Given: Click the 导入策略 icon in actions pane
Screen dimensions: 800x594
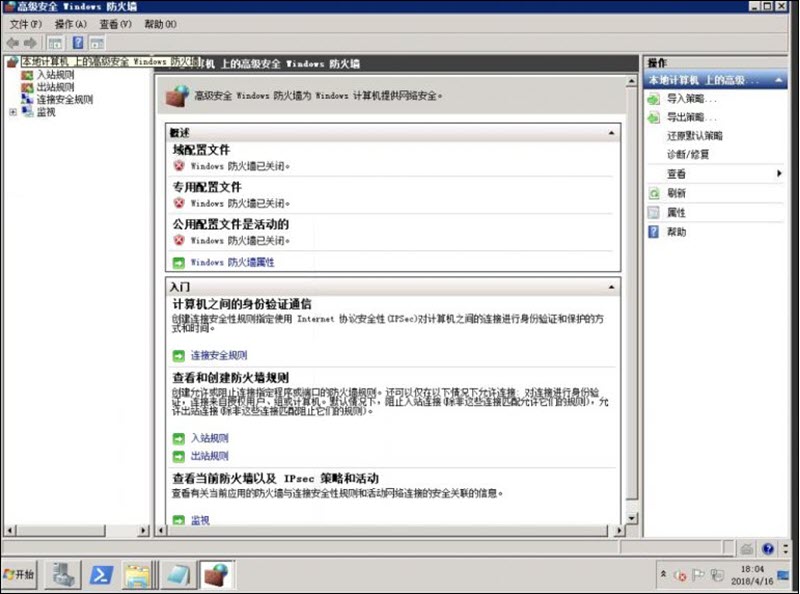Looking at the screenshot, I should [x=654, y=99].
